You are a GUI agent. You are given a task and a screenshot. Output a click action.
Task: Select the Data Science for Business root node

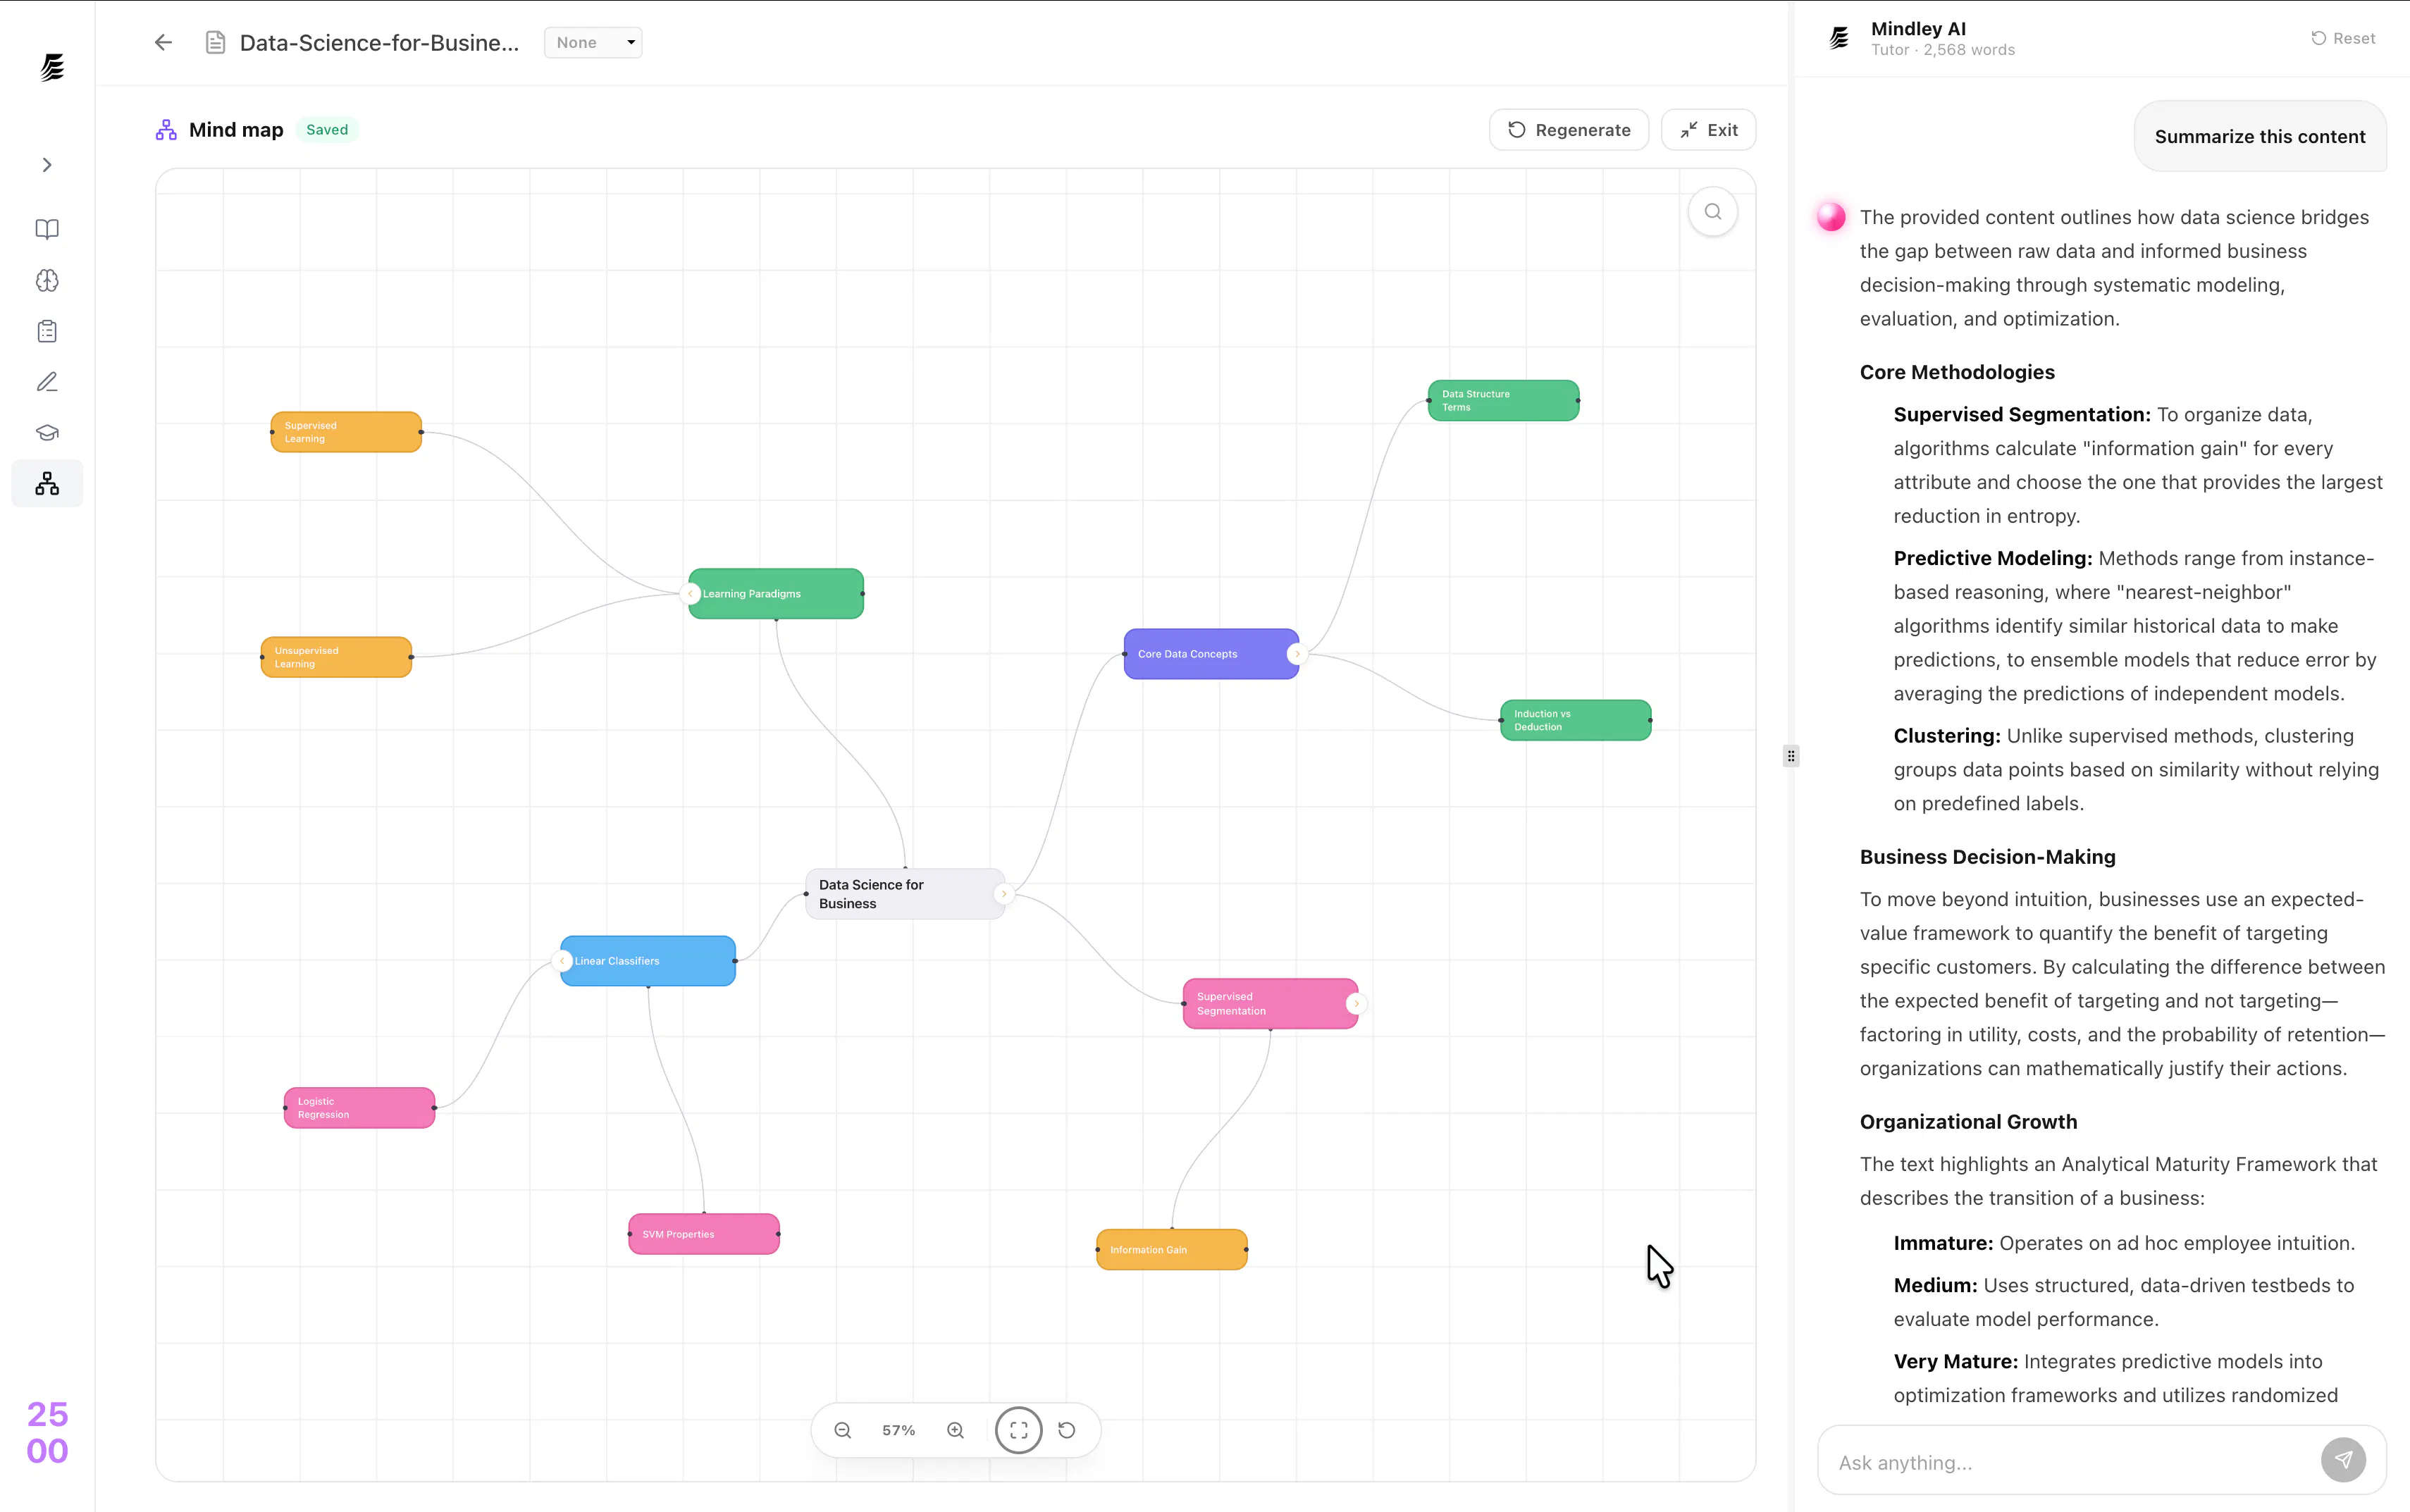tap(905, 894)
